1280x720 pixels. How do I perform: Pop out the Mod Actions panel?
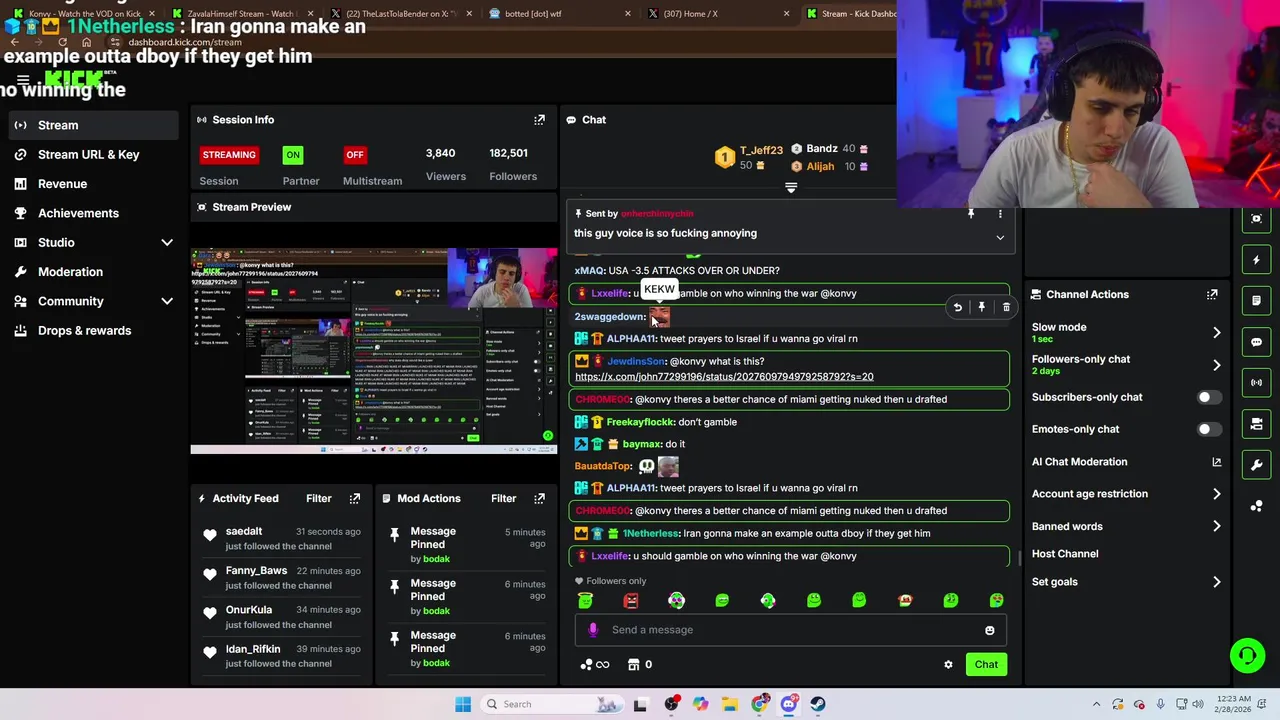[539, 498]
